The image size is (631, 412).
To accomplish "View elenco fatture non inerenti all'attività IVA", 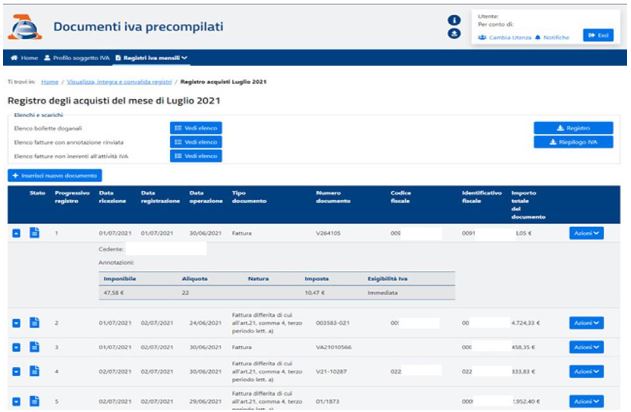I will tap(196, 156).
